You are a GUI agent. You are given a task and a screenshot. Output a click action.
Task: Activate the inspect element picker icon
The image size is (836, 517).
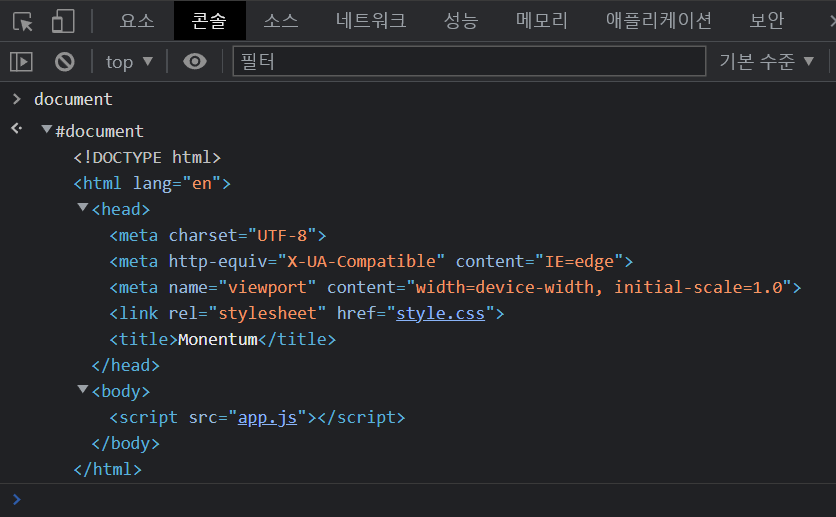click(22, 21)
